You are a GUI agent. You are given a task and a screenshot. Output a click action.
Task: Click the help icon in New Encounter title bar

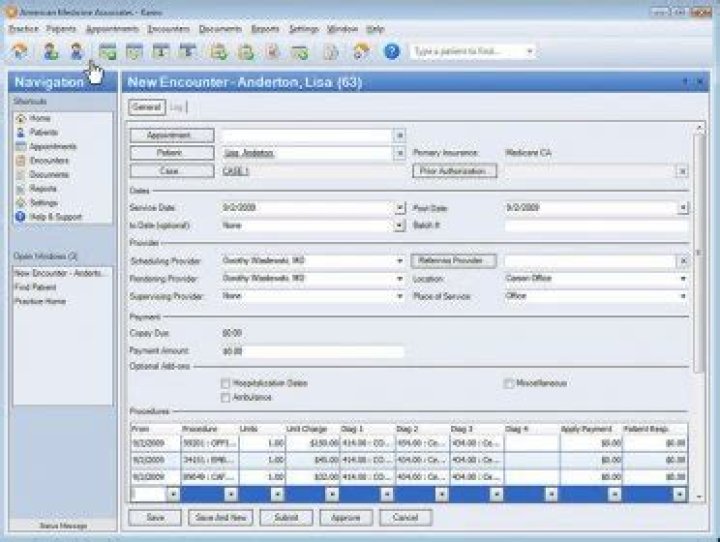tap(685, 82)
